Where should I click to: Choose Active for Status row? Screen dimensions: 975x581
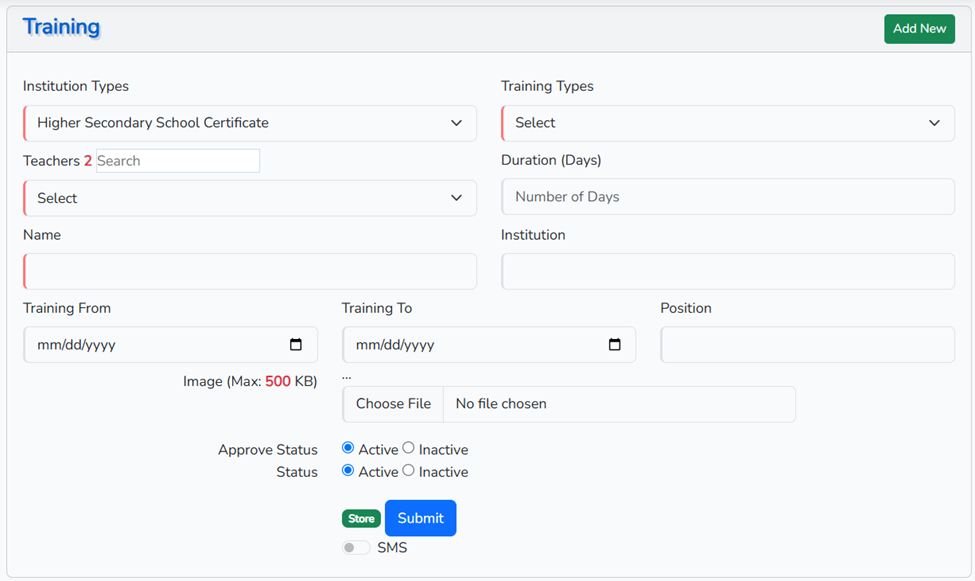[348, 470]
